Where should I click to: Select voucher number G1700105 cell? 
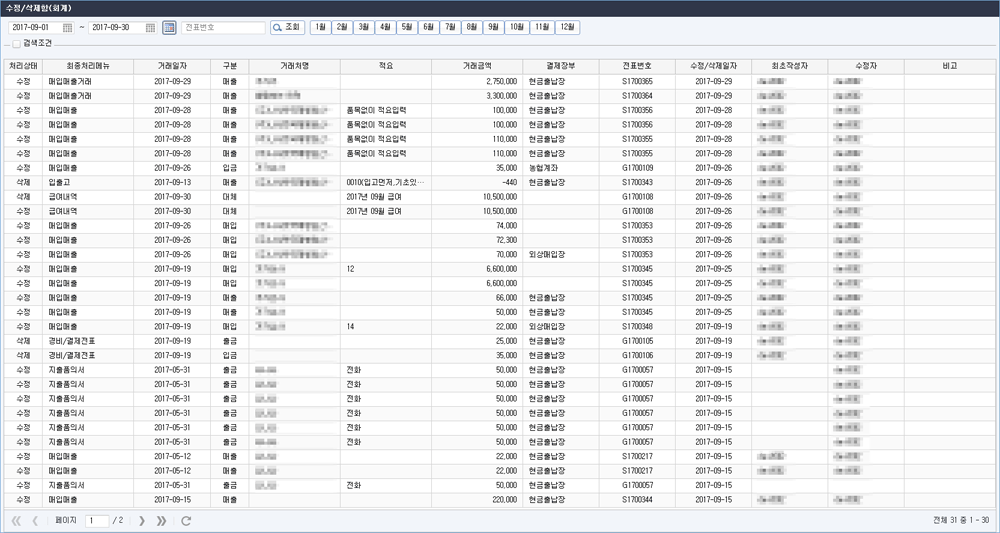coord(637,341)
